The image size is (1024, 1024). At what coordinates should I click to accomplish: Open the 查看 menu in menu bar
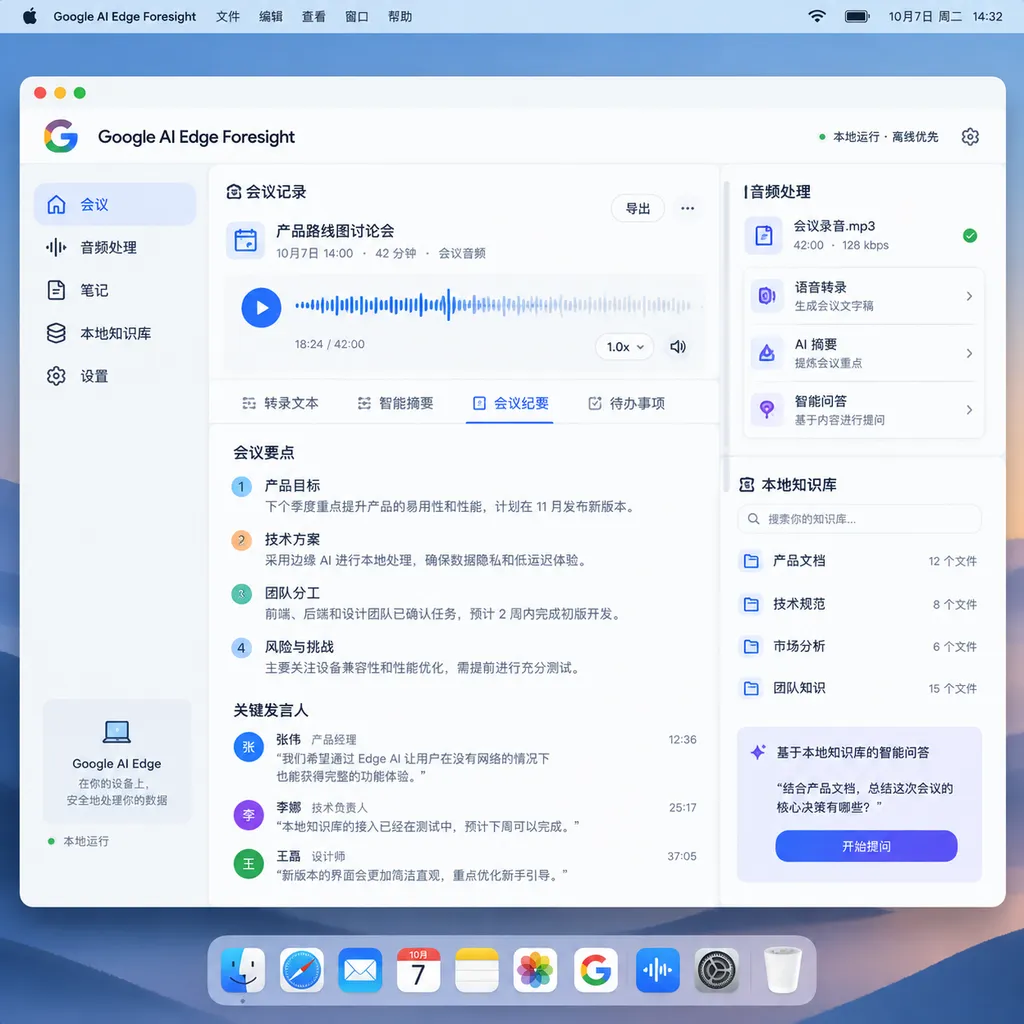(313, 16)
